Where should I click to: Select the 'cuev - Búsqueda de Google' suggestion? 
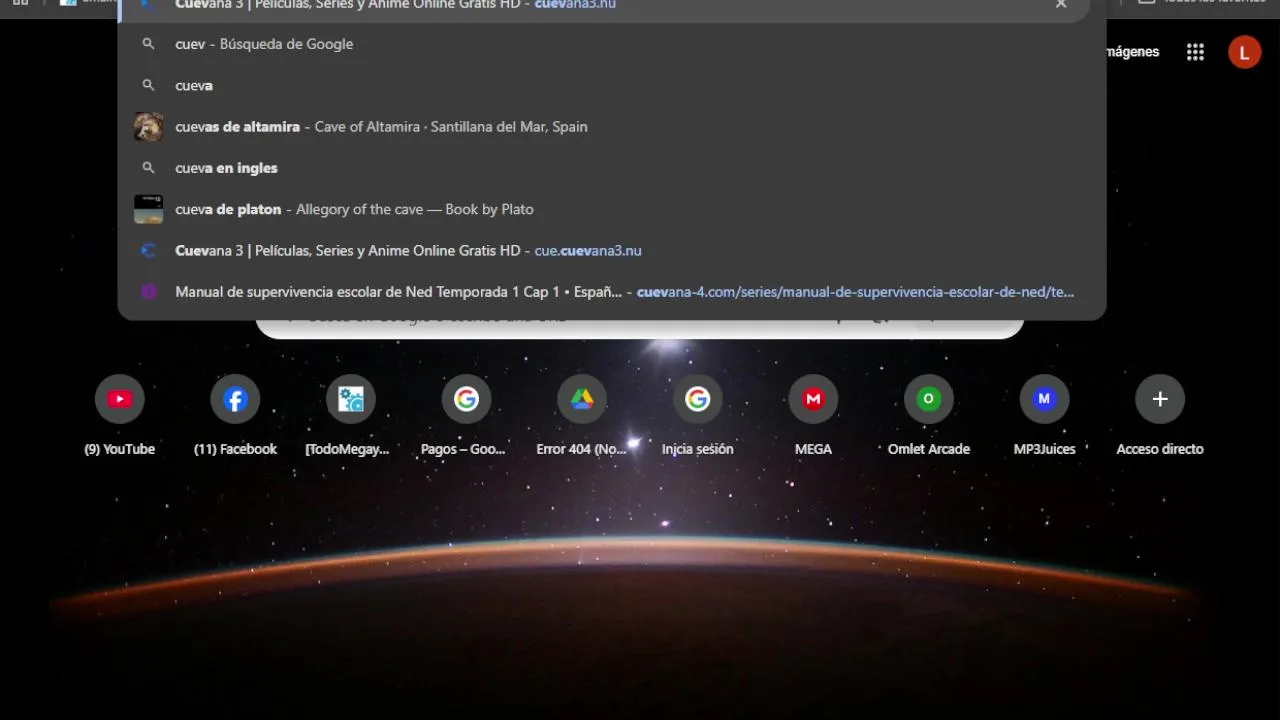(x=612, y=44)
